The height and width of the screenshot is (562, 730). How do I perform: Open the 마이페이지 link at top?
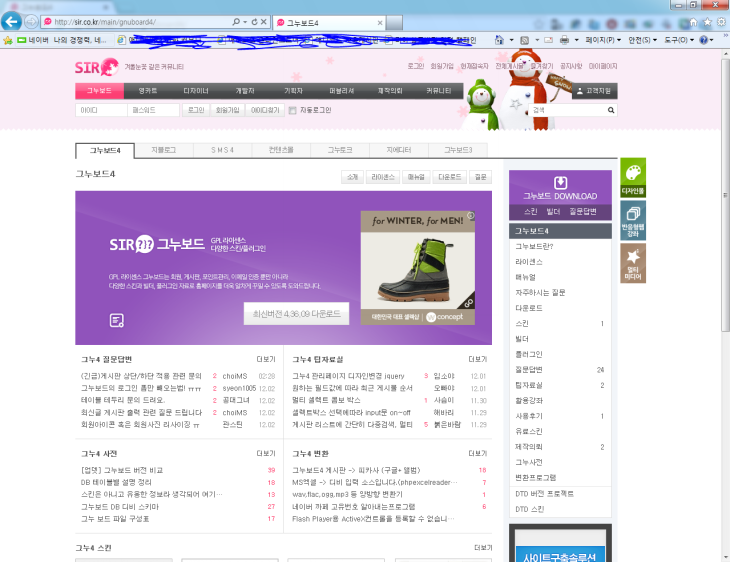(602, 67)
